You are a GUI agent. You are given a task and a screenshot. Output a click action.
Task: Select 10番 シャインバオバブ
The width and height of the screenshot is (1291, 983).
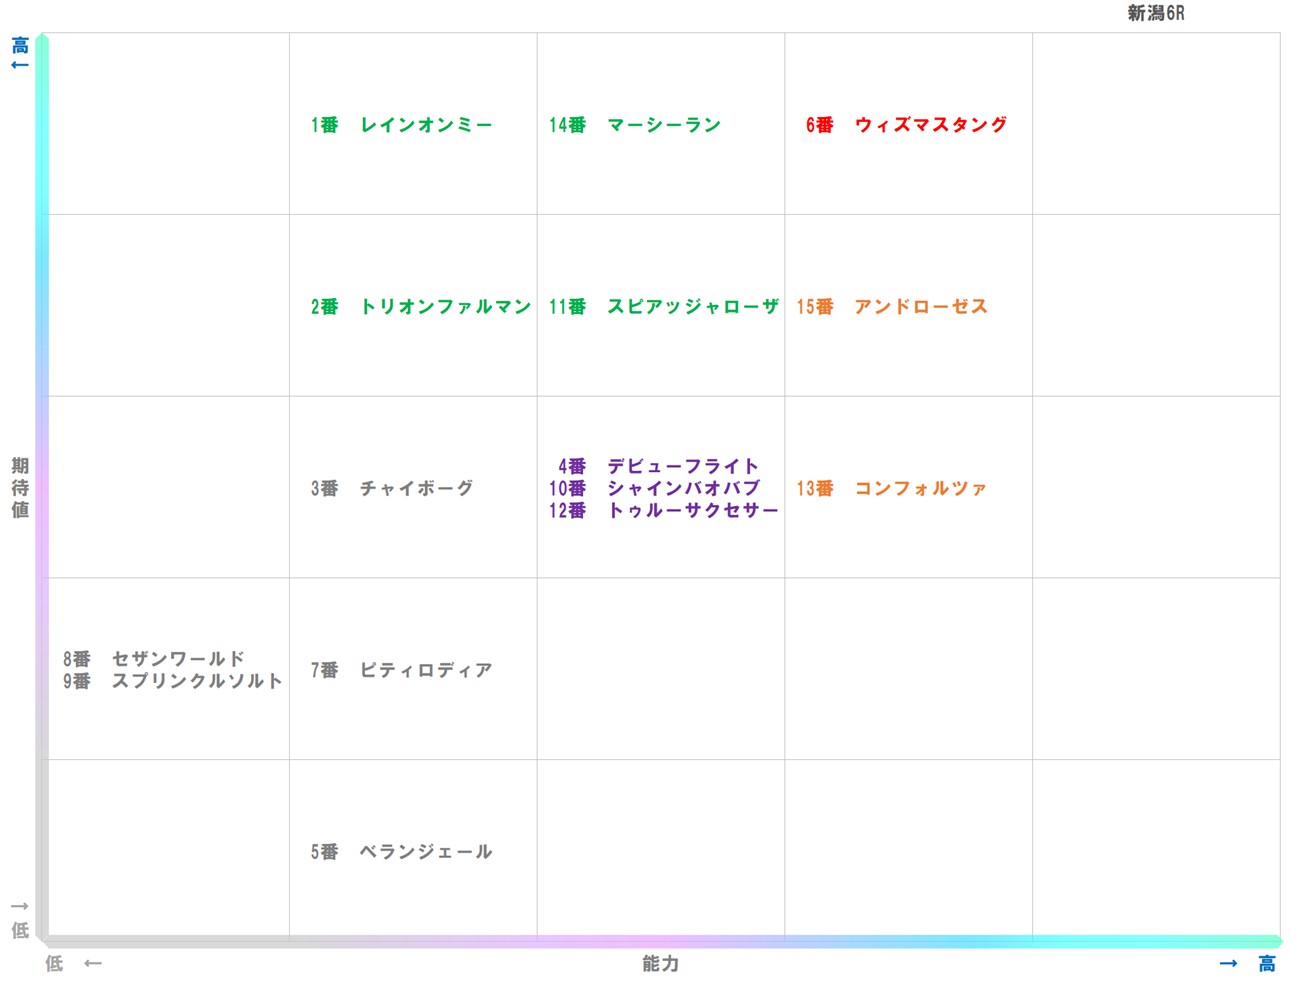point(654,488)
